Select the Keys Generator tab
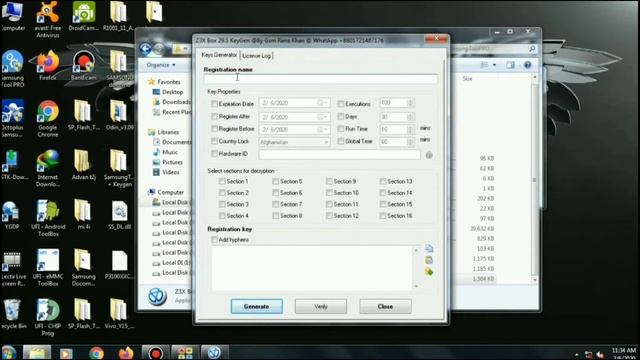Viewport: 640px width, 360px height. tap(219, 55)
